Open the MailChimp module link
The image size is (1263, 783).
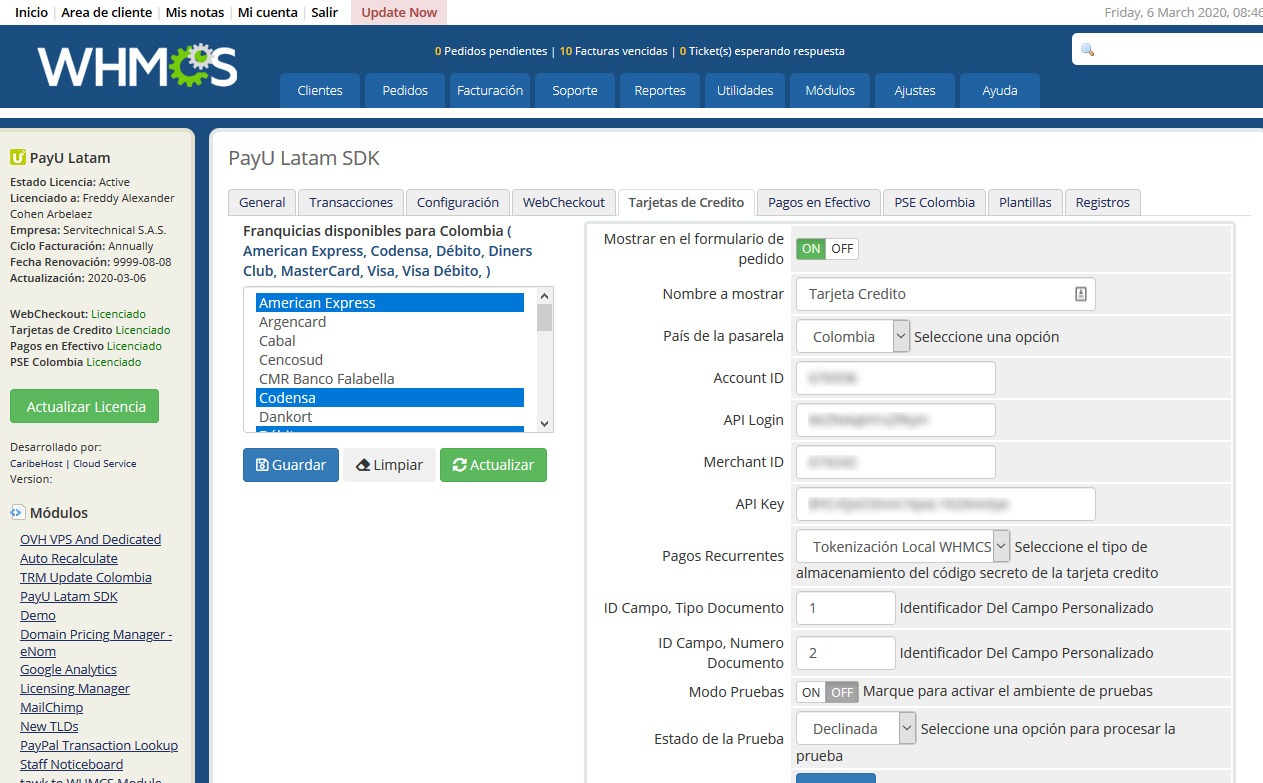click(x=52, y=707)
